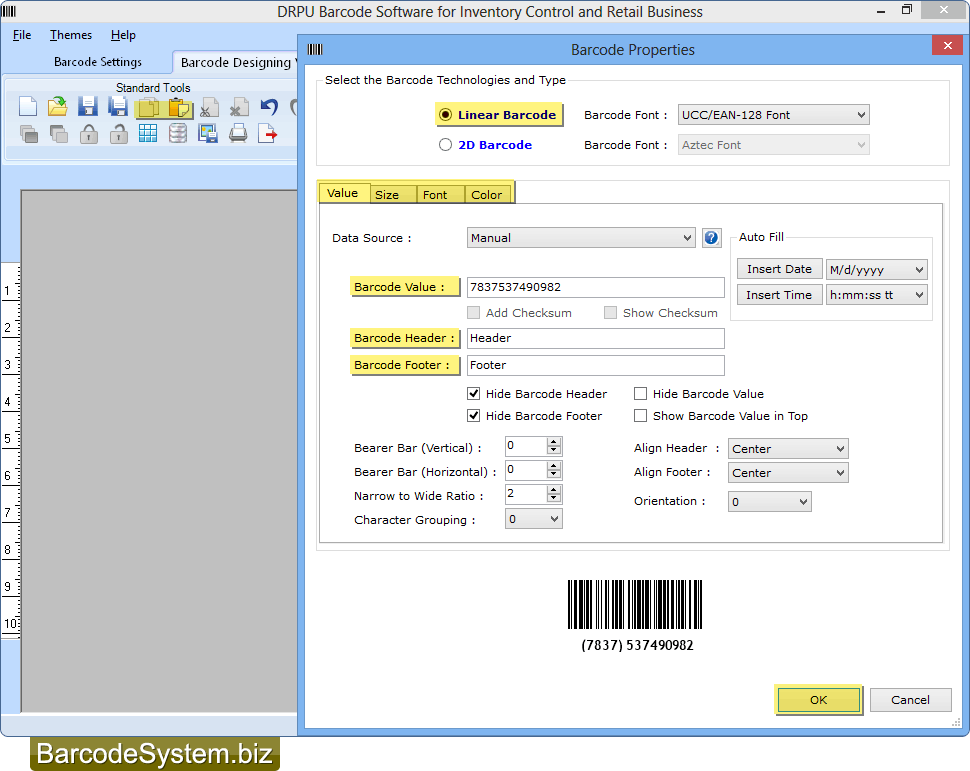Open the UCC/EAN-128 Font dropdown
This screenshot has width=970, height=771.
coord(773,114)
